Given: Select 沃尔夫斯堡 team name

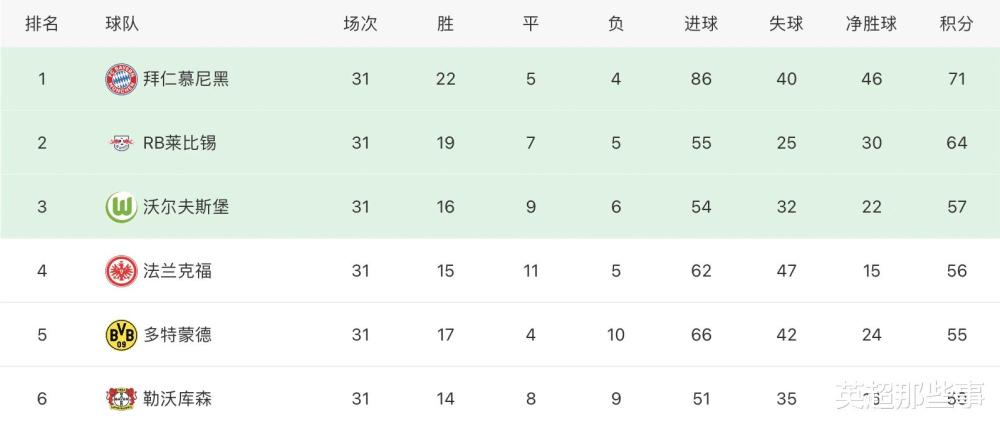Looking at the screenshot, I should (x=186, y=207).
